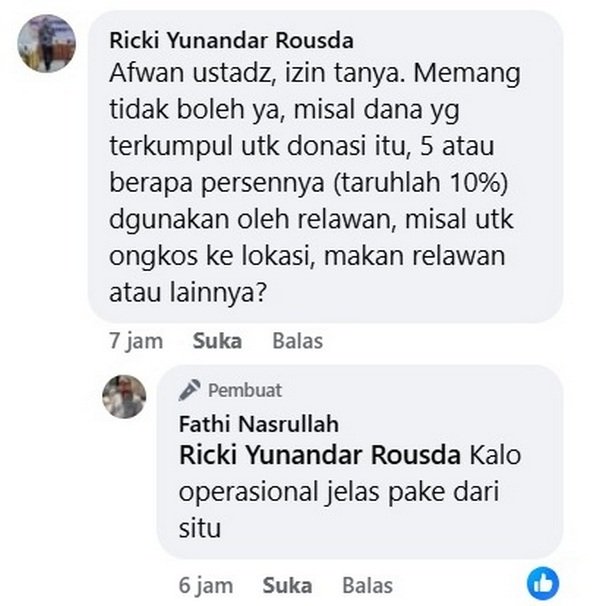Click Ricki's comment text bubble
Viewport: 600px width, 606px height.
pos(325,167)
